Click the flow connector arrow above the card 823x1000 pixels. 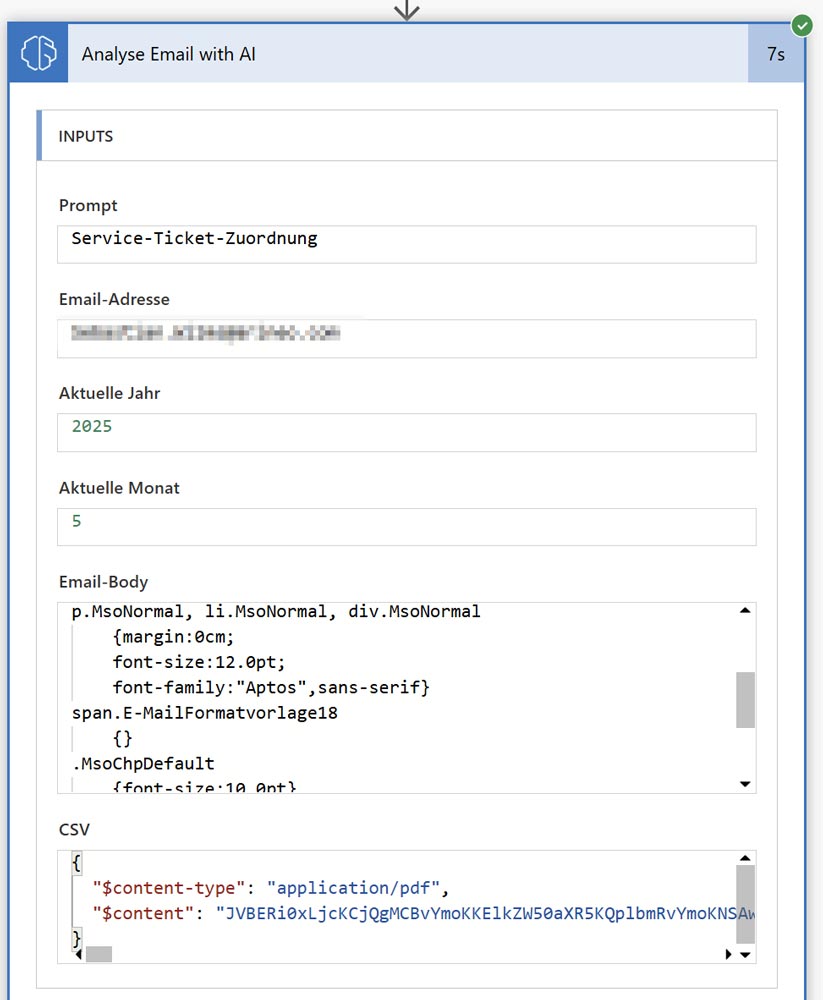(406, 10)
